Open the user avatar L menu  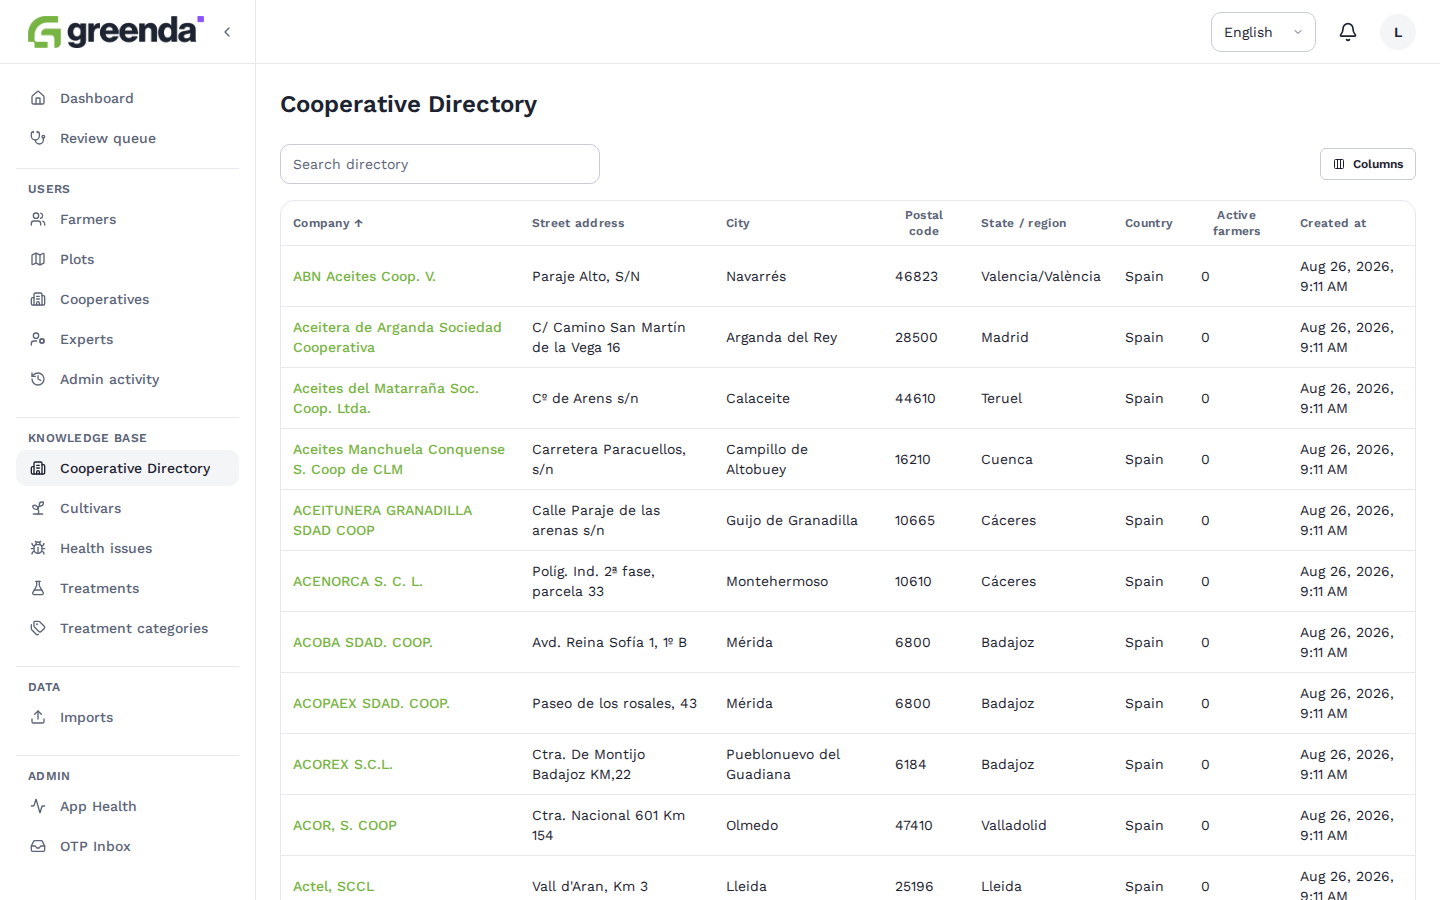(1398, 32)
